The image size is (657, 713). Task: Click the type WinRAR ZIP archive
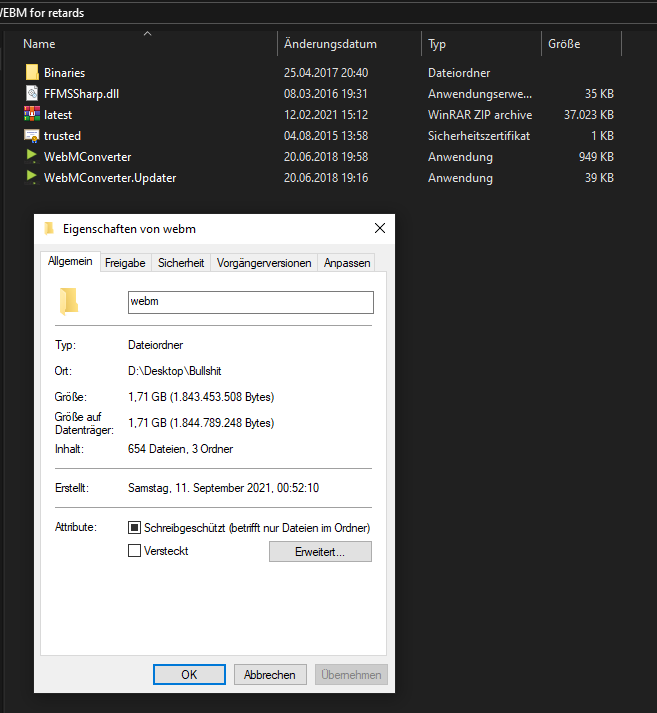[480, 115]
